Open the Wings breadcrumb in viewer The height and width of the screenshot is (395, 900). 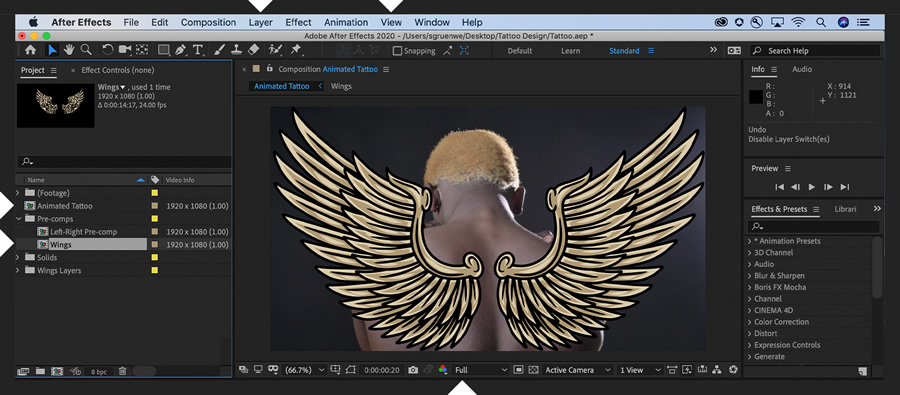pyautogui.click(x=341, y=86)
